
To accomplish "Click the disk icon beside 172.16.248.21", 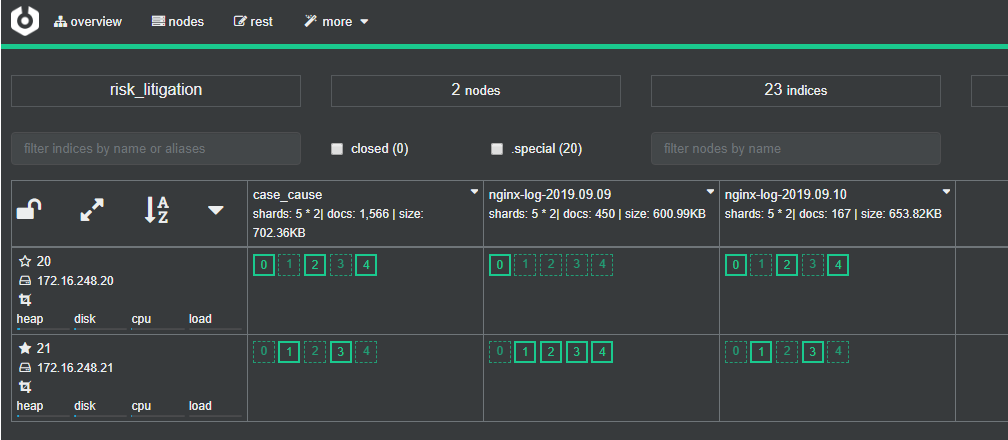I will tap(25, 368).
